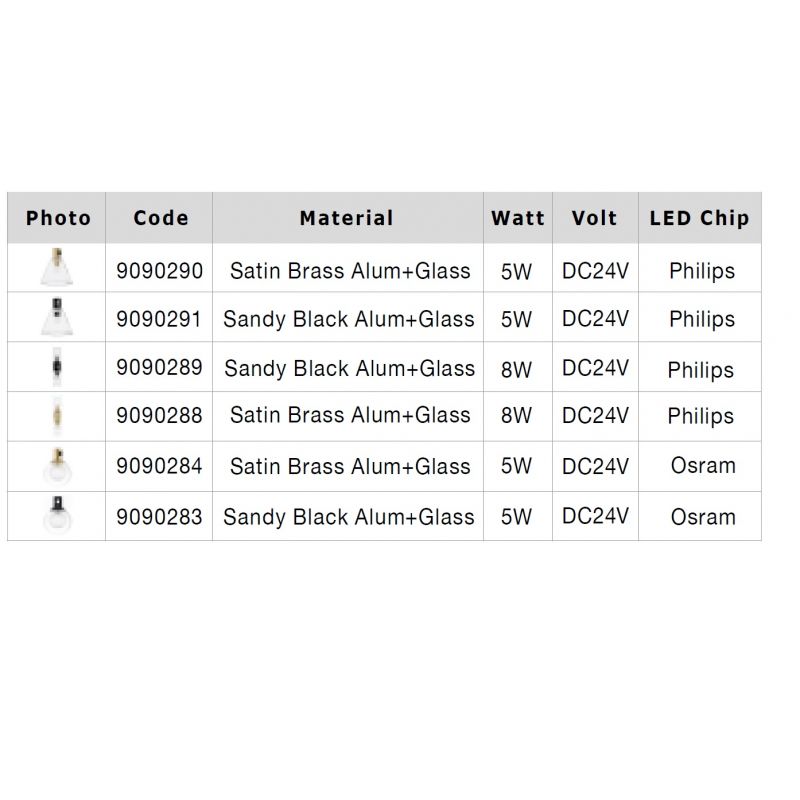800x800 pixels.
Task: Click the Volt column header
Action: click(x=595, y=218)
